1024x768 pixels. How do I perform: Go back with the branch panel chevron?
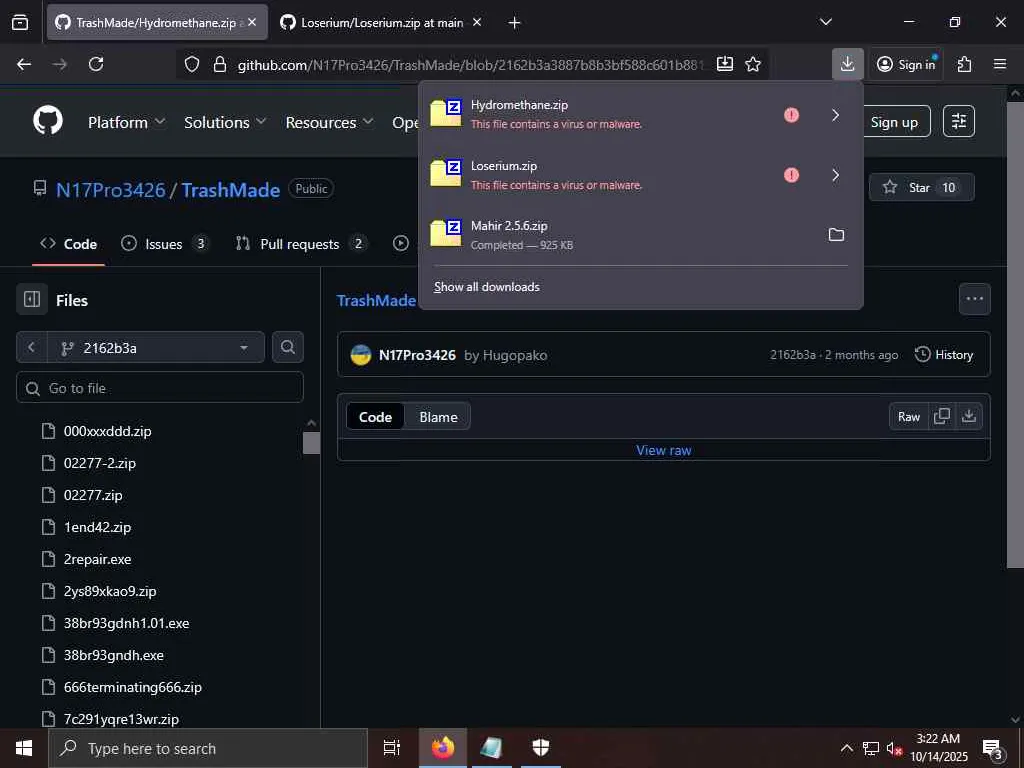coord(31,347)
